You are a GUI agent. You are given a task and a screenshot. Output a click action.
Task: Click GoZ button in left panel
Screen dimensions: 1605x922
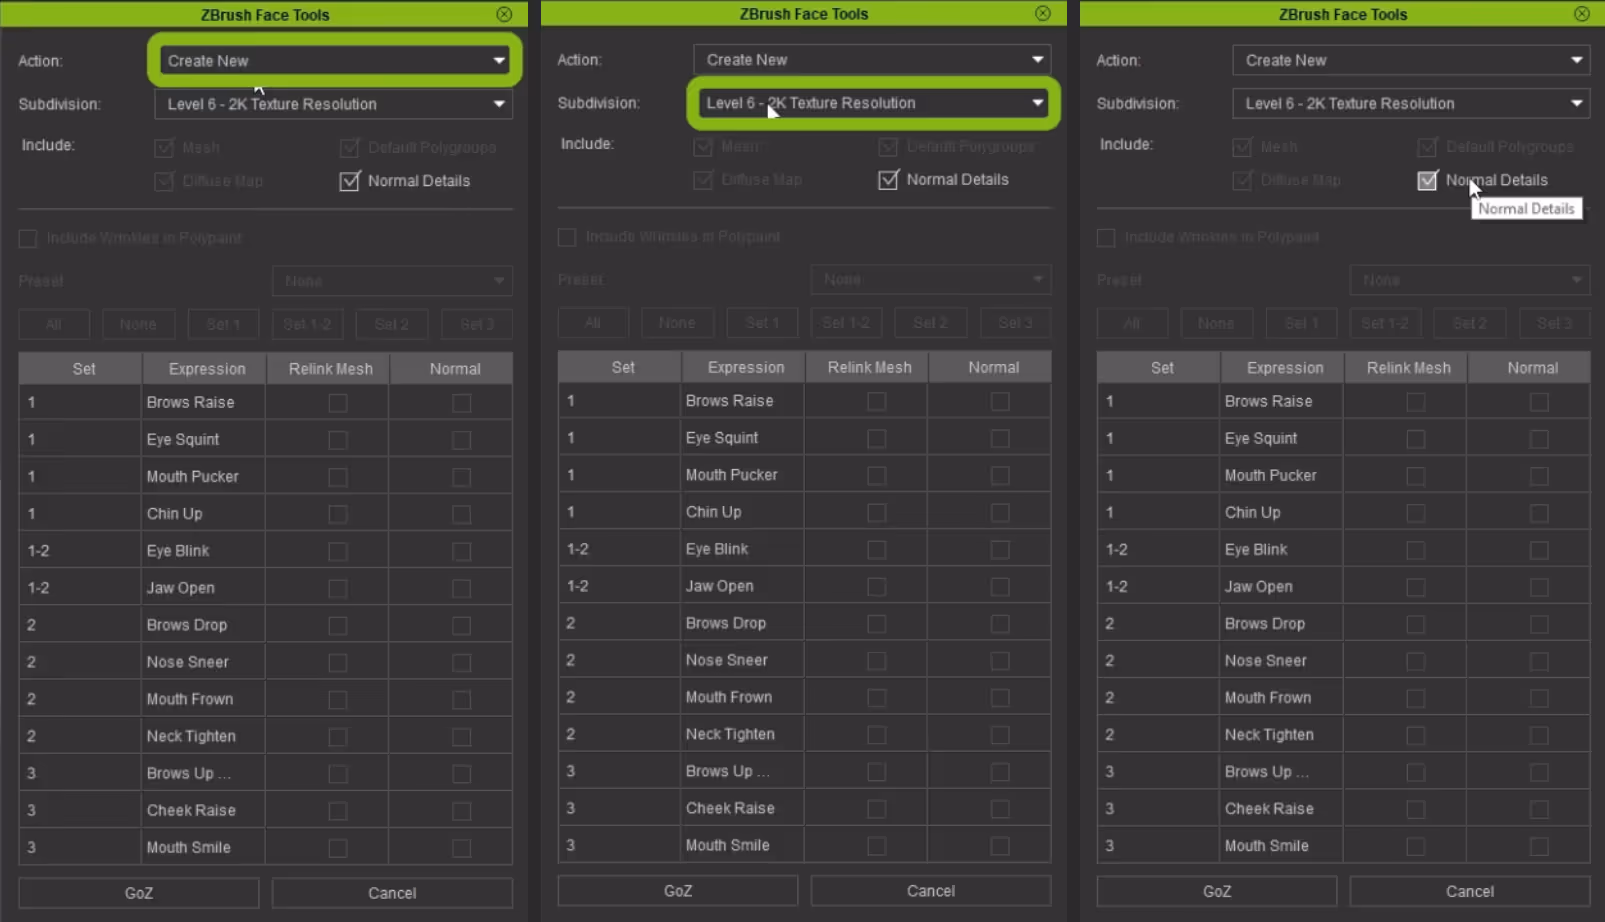[x=139, y=893]
